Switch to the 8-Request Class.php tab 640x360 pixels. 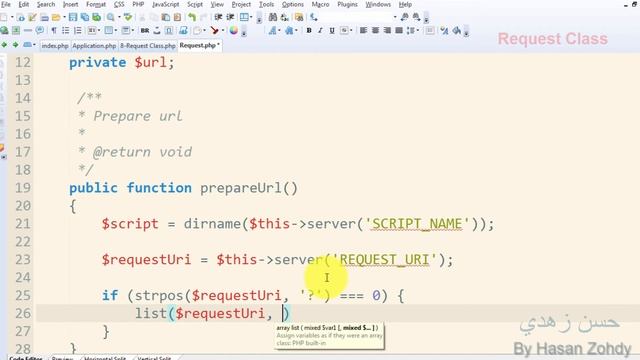coord(148,46)
